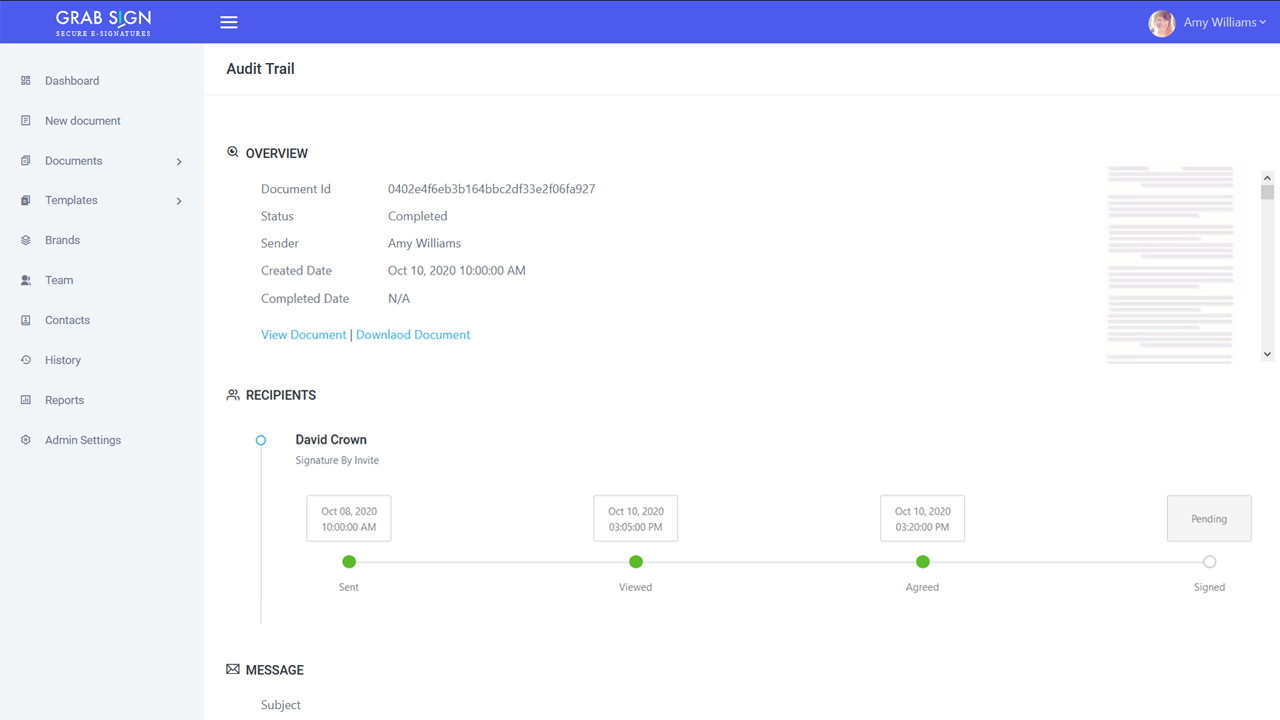Click the History clock icon
This screenshot has height=720, width=1280.
tap(26, 360)
